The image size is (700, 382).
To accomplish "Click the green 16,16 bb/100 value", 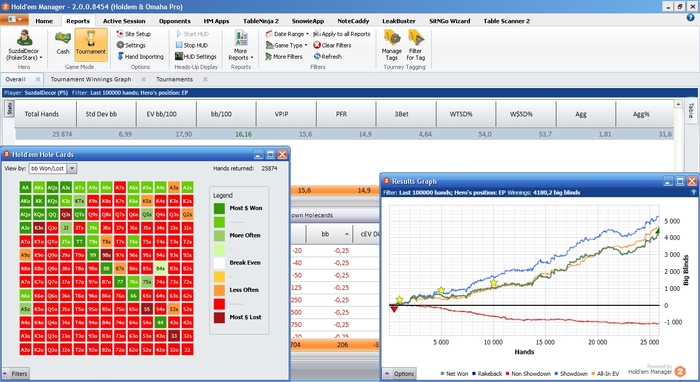I will [243, 134].
